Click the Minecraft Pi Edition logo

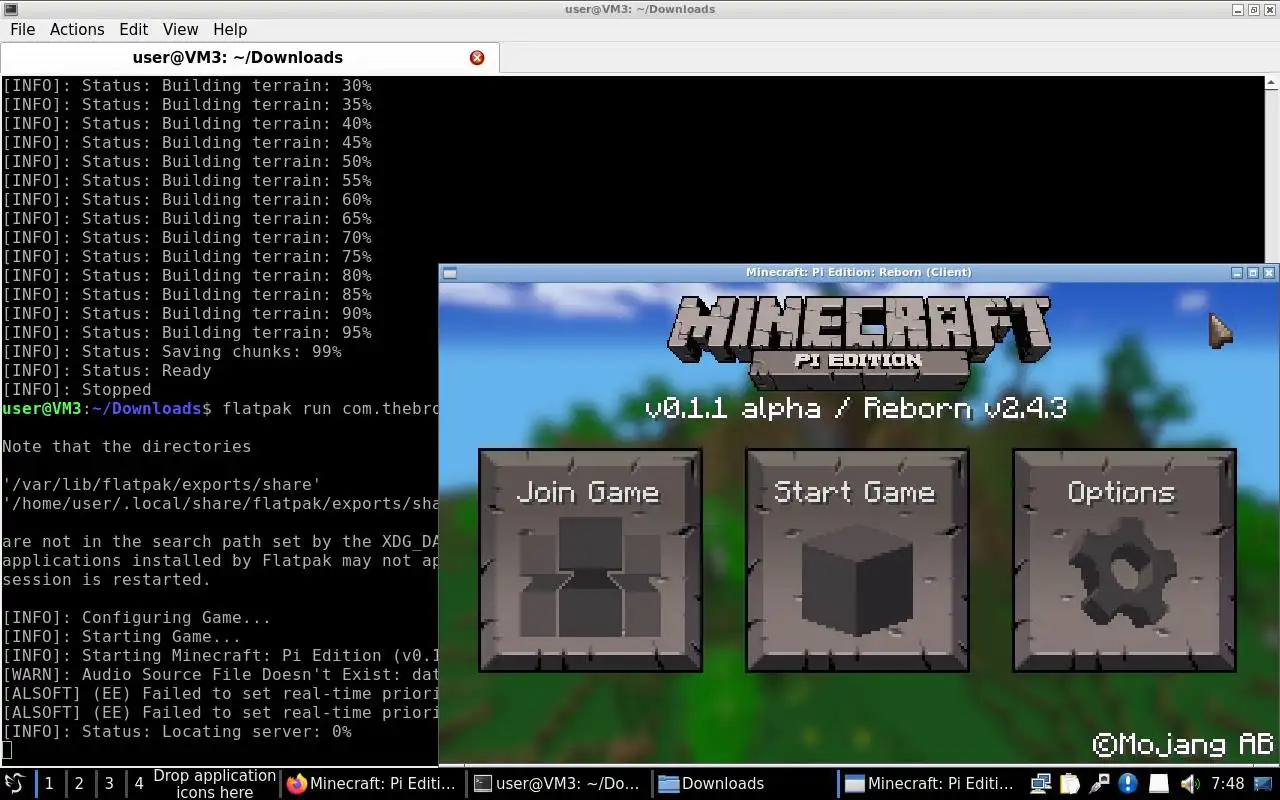tap(858, 342)
